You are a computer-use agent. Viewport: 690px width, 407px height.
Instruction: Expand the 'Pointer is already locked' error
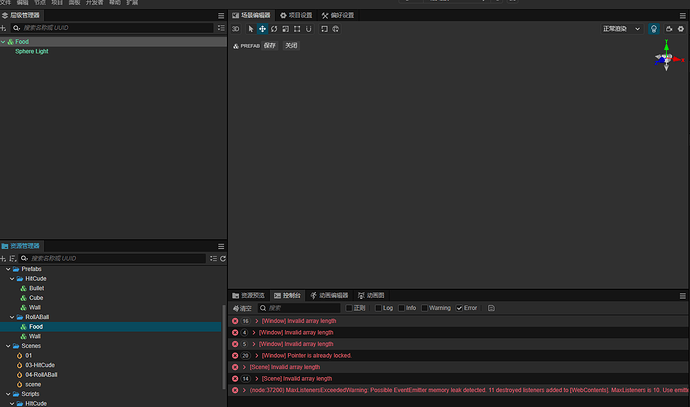(x=257, y=356)
